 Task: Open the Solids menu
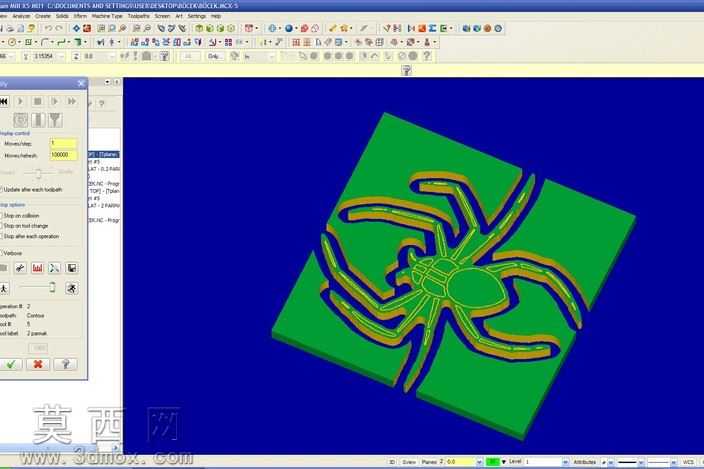coord(62,16)
